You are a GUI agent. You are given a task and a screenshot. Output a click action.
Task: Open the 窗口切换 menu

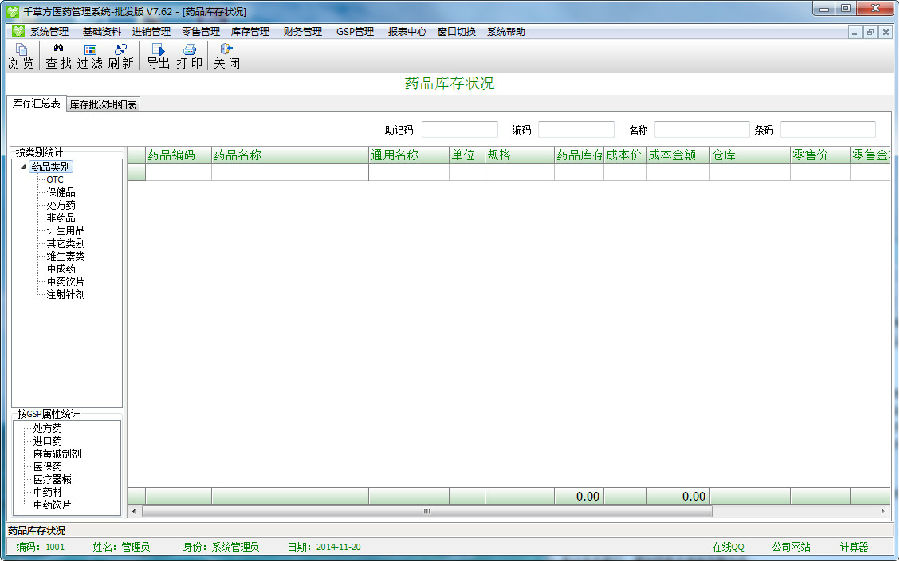click(456, 32)
